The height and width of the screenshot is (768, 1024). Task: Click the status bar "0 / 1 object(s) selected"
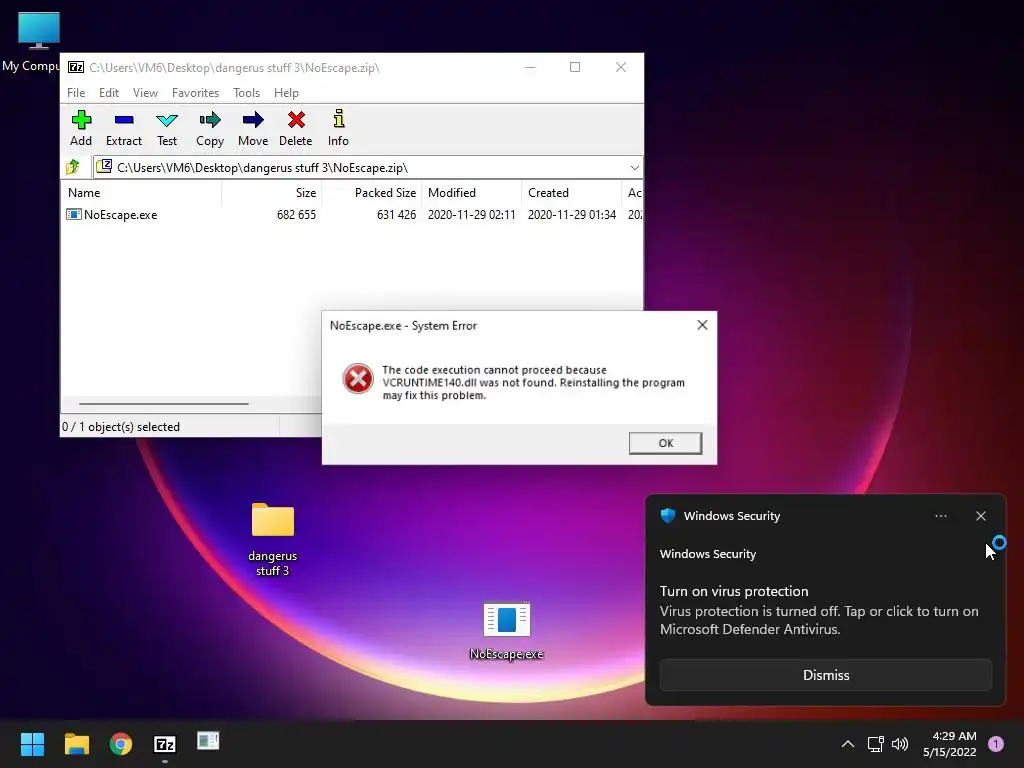[x=121, y=426]
